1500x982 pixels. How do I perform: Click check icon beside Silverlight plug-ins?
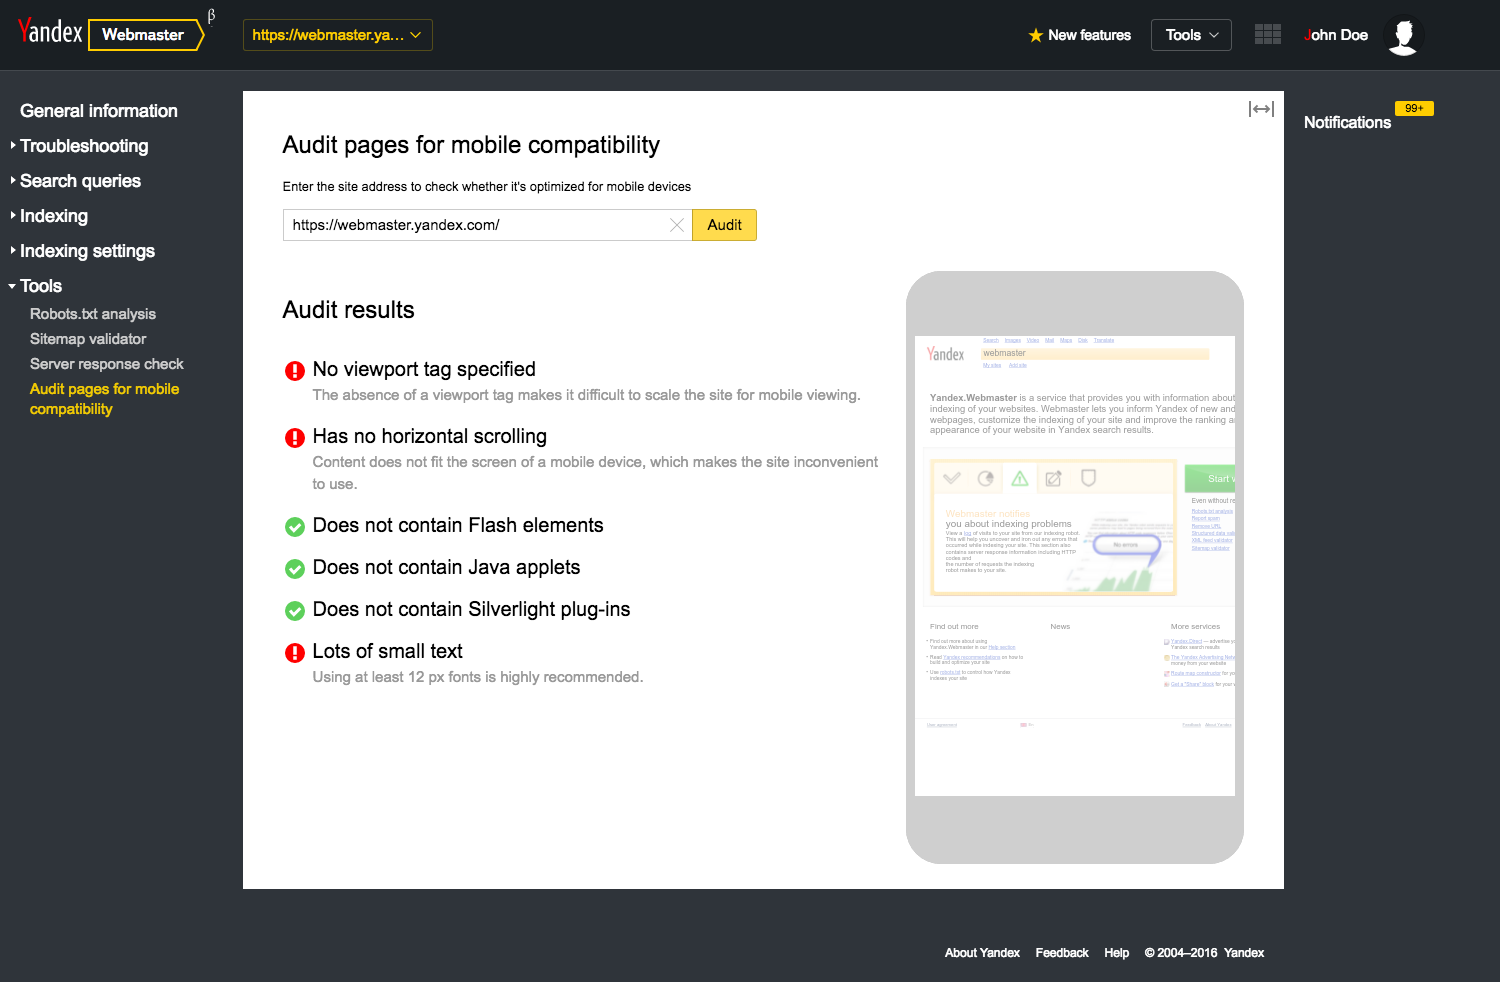pyautogui.click(x=295, y=611)
